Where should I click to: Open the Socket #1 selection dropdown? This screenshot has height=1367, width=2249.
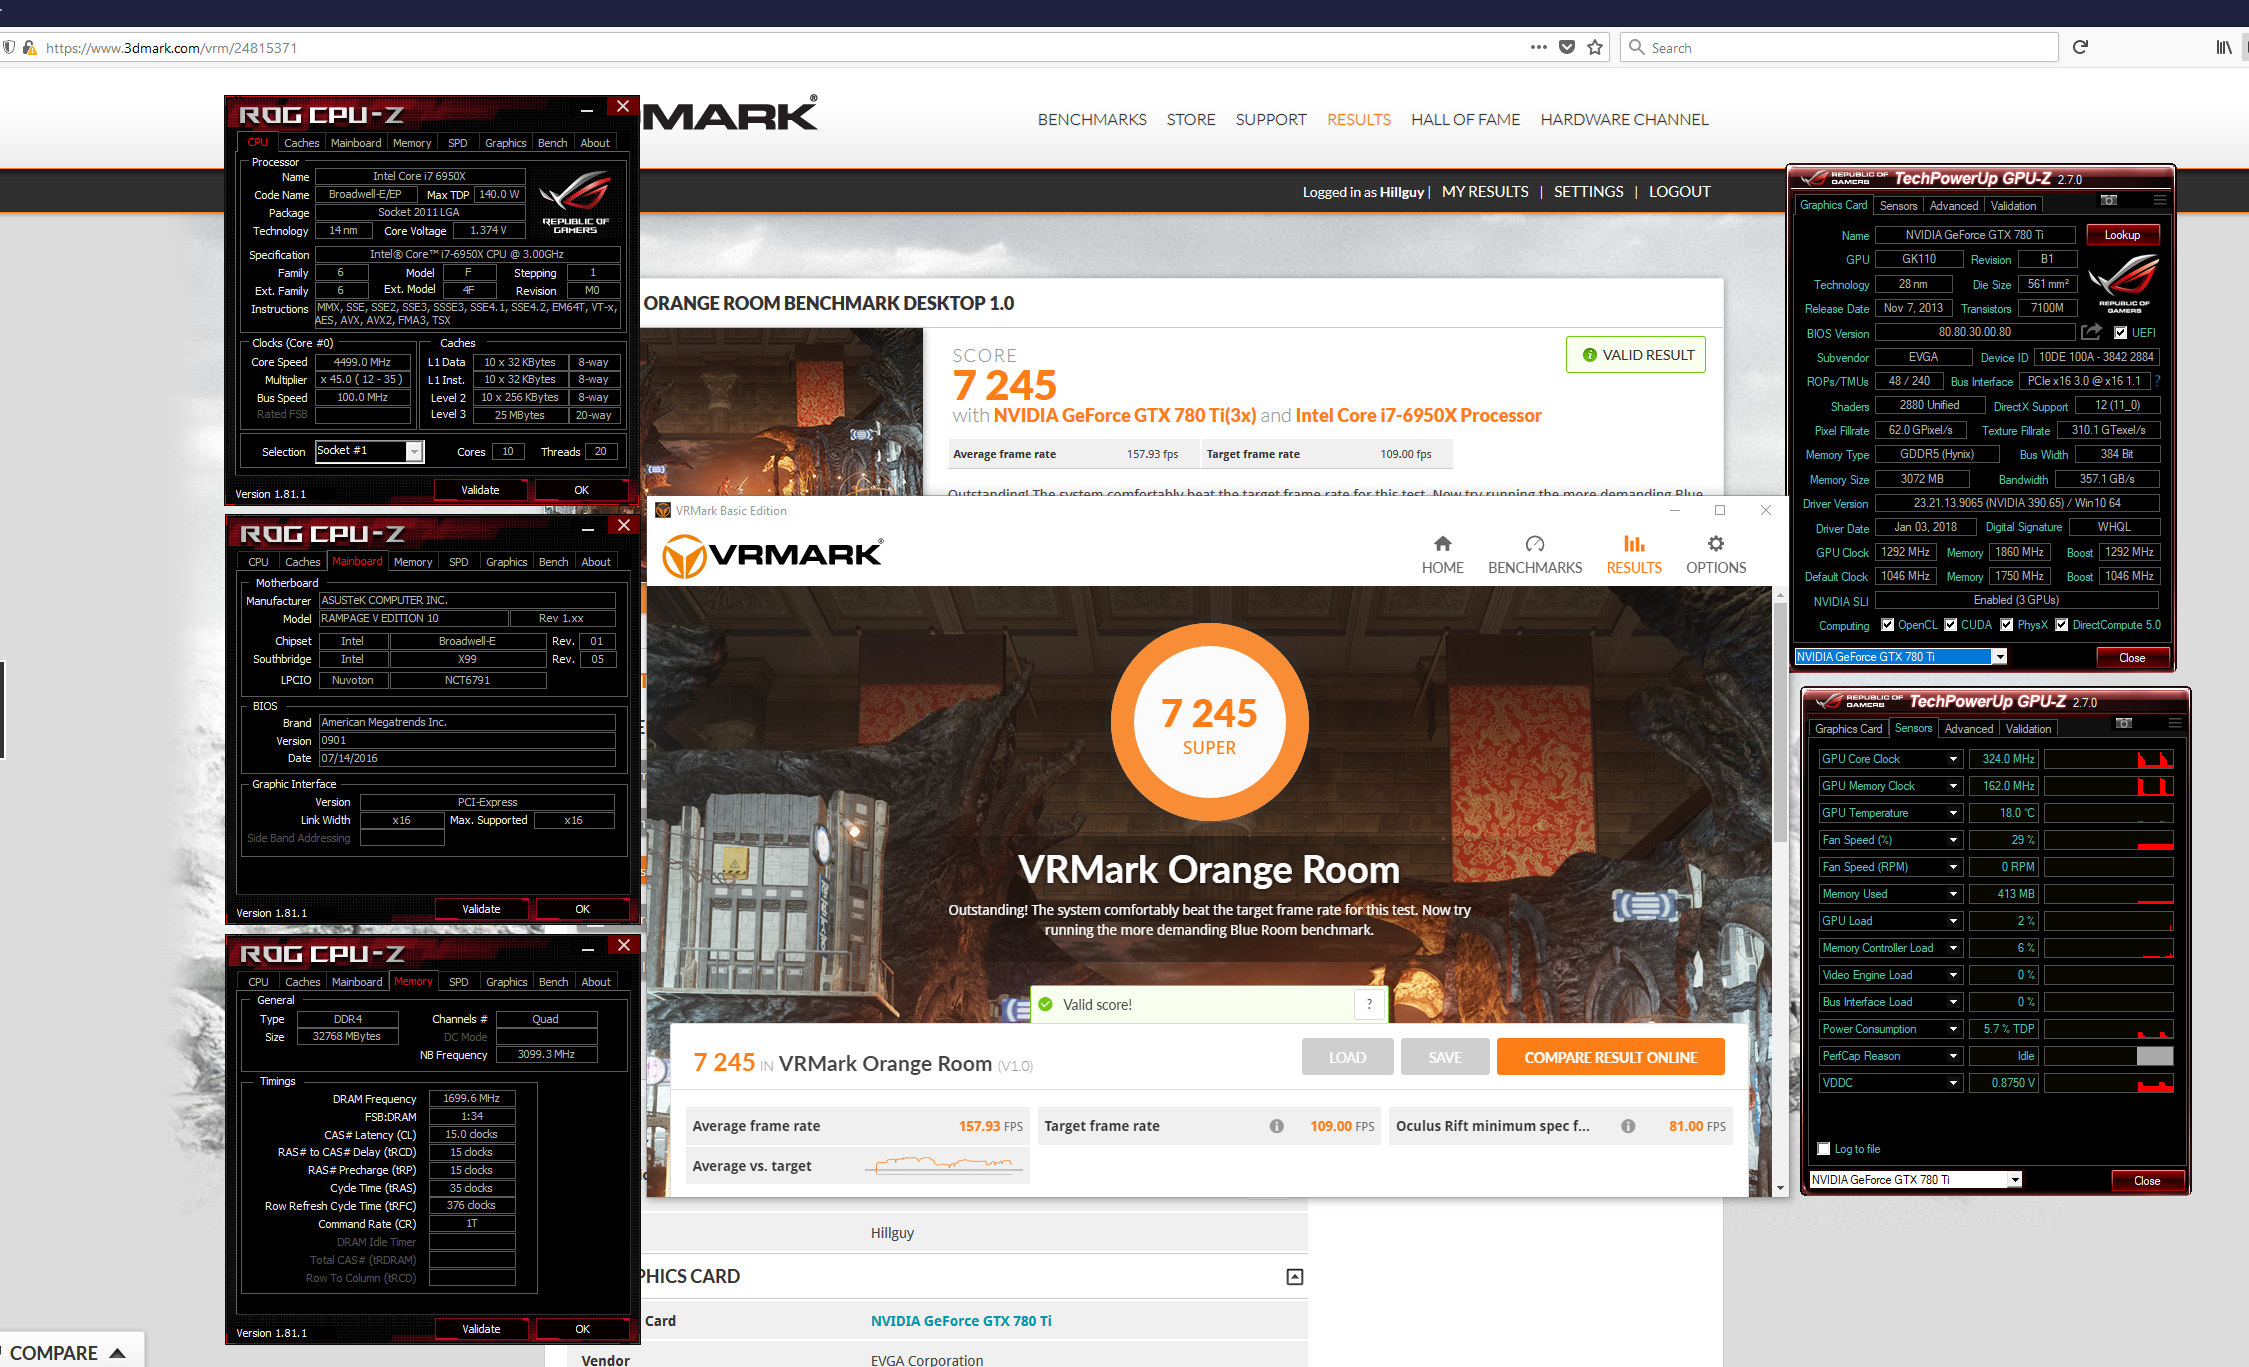pyautogui.click(x=414, y=452)
